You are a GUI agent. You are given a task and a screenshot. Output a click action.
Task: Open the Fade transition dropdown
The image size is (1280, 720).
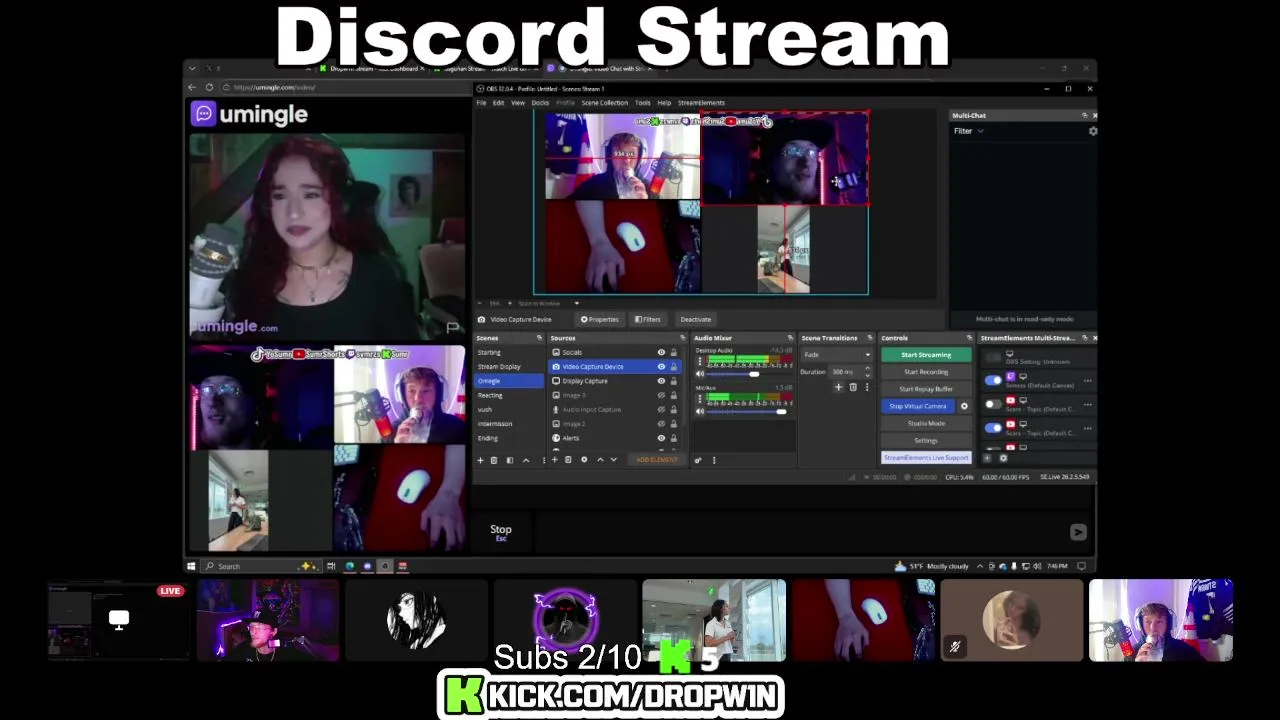coord(836,354)
